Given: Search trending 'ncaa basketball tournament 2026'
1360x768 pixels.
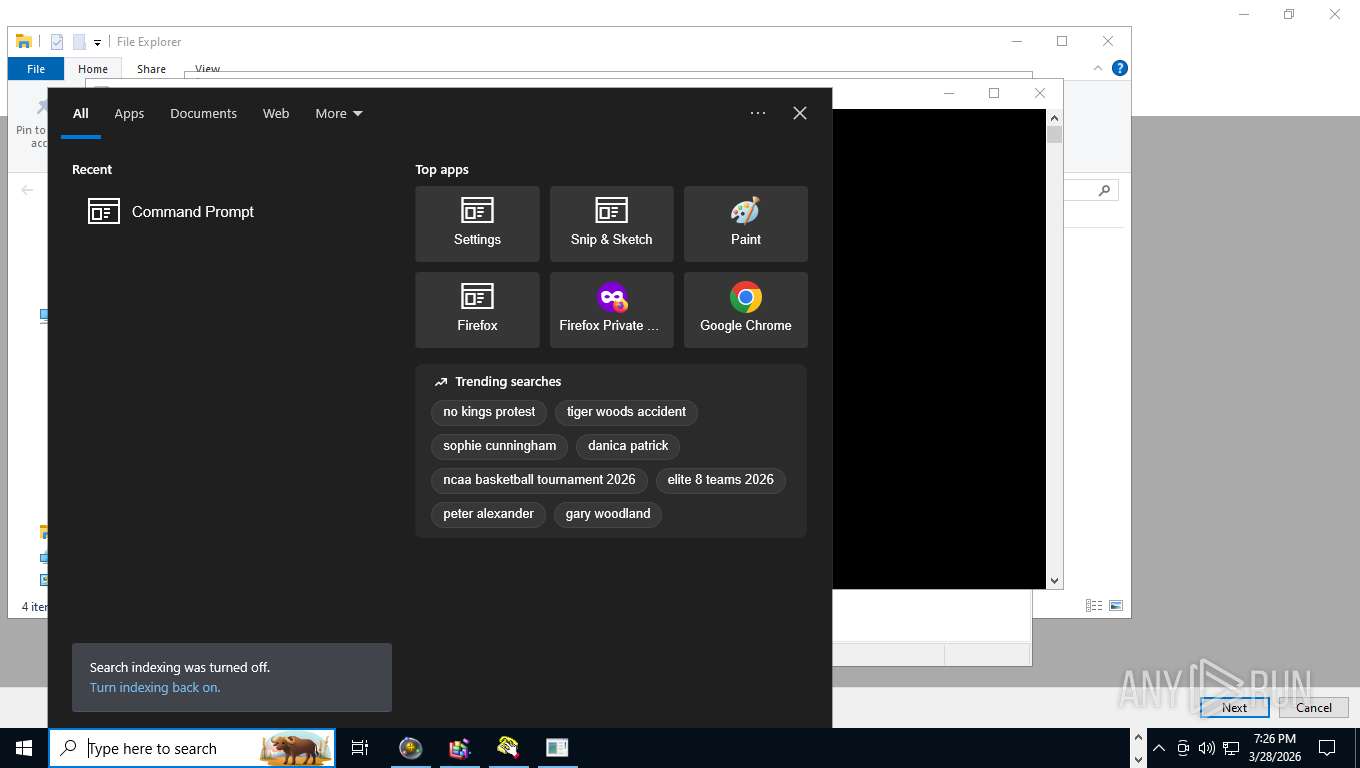Looking at the screenshot, I should [539, 480].
